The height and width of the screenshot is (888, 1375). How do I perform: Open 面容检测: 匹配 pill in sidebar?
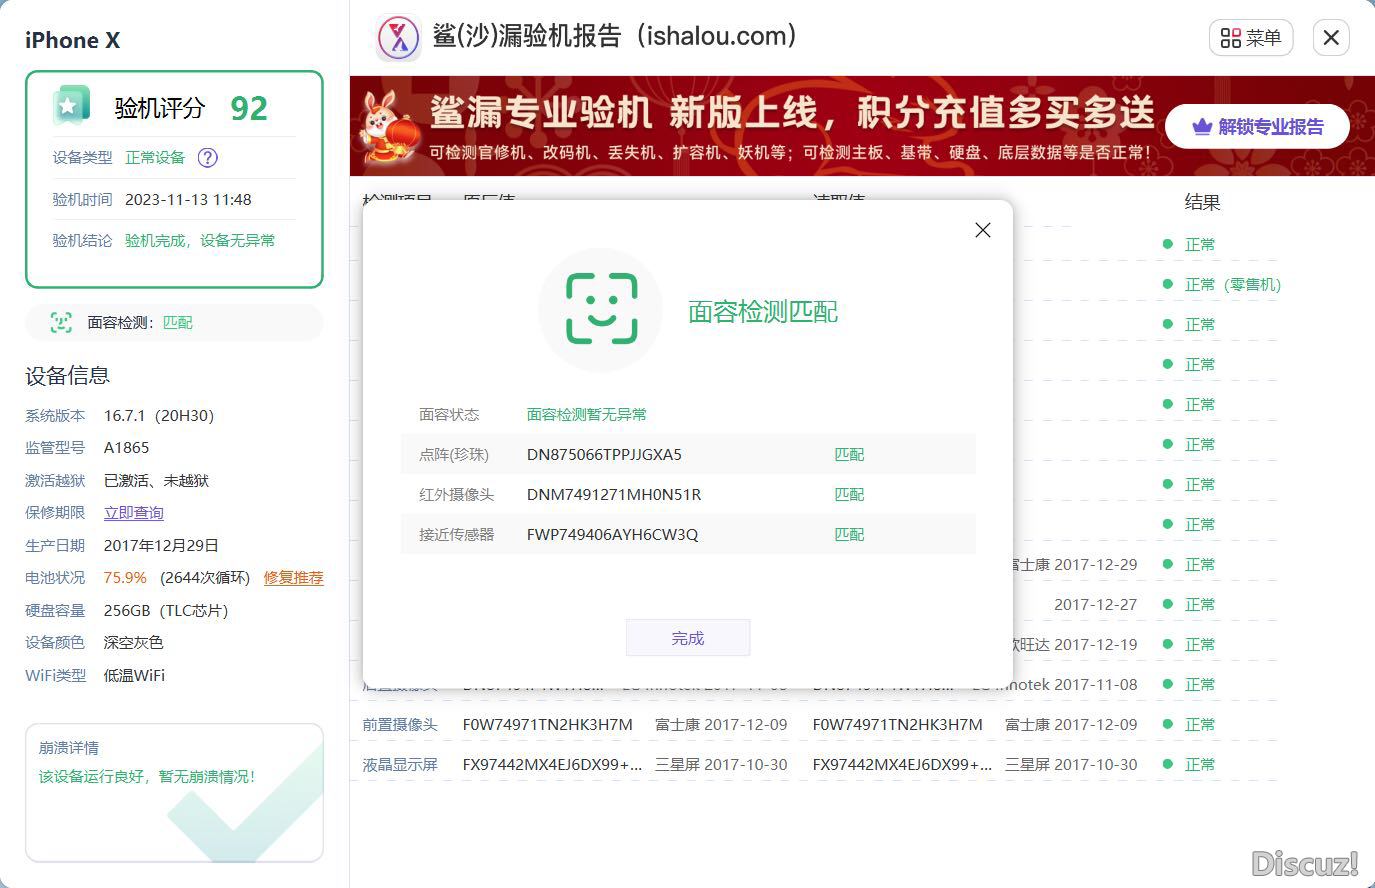click(x=174, y=322)
